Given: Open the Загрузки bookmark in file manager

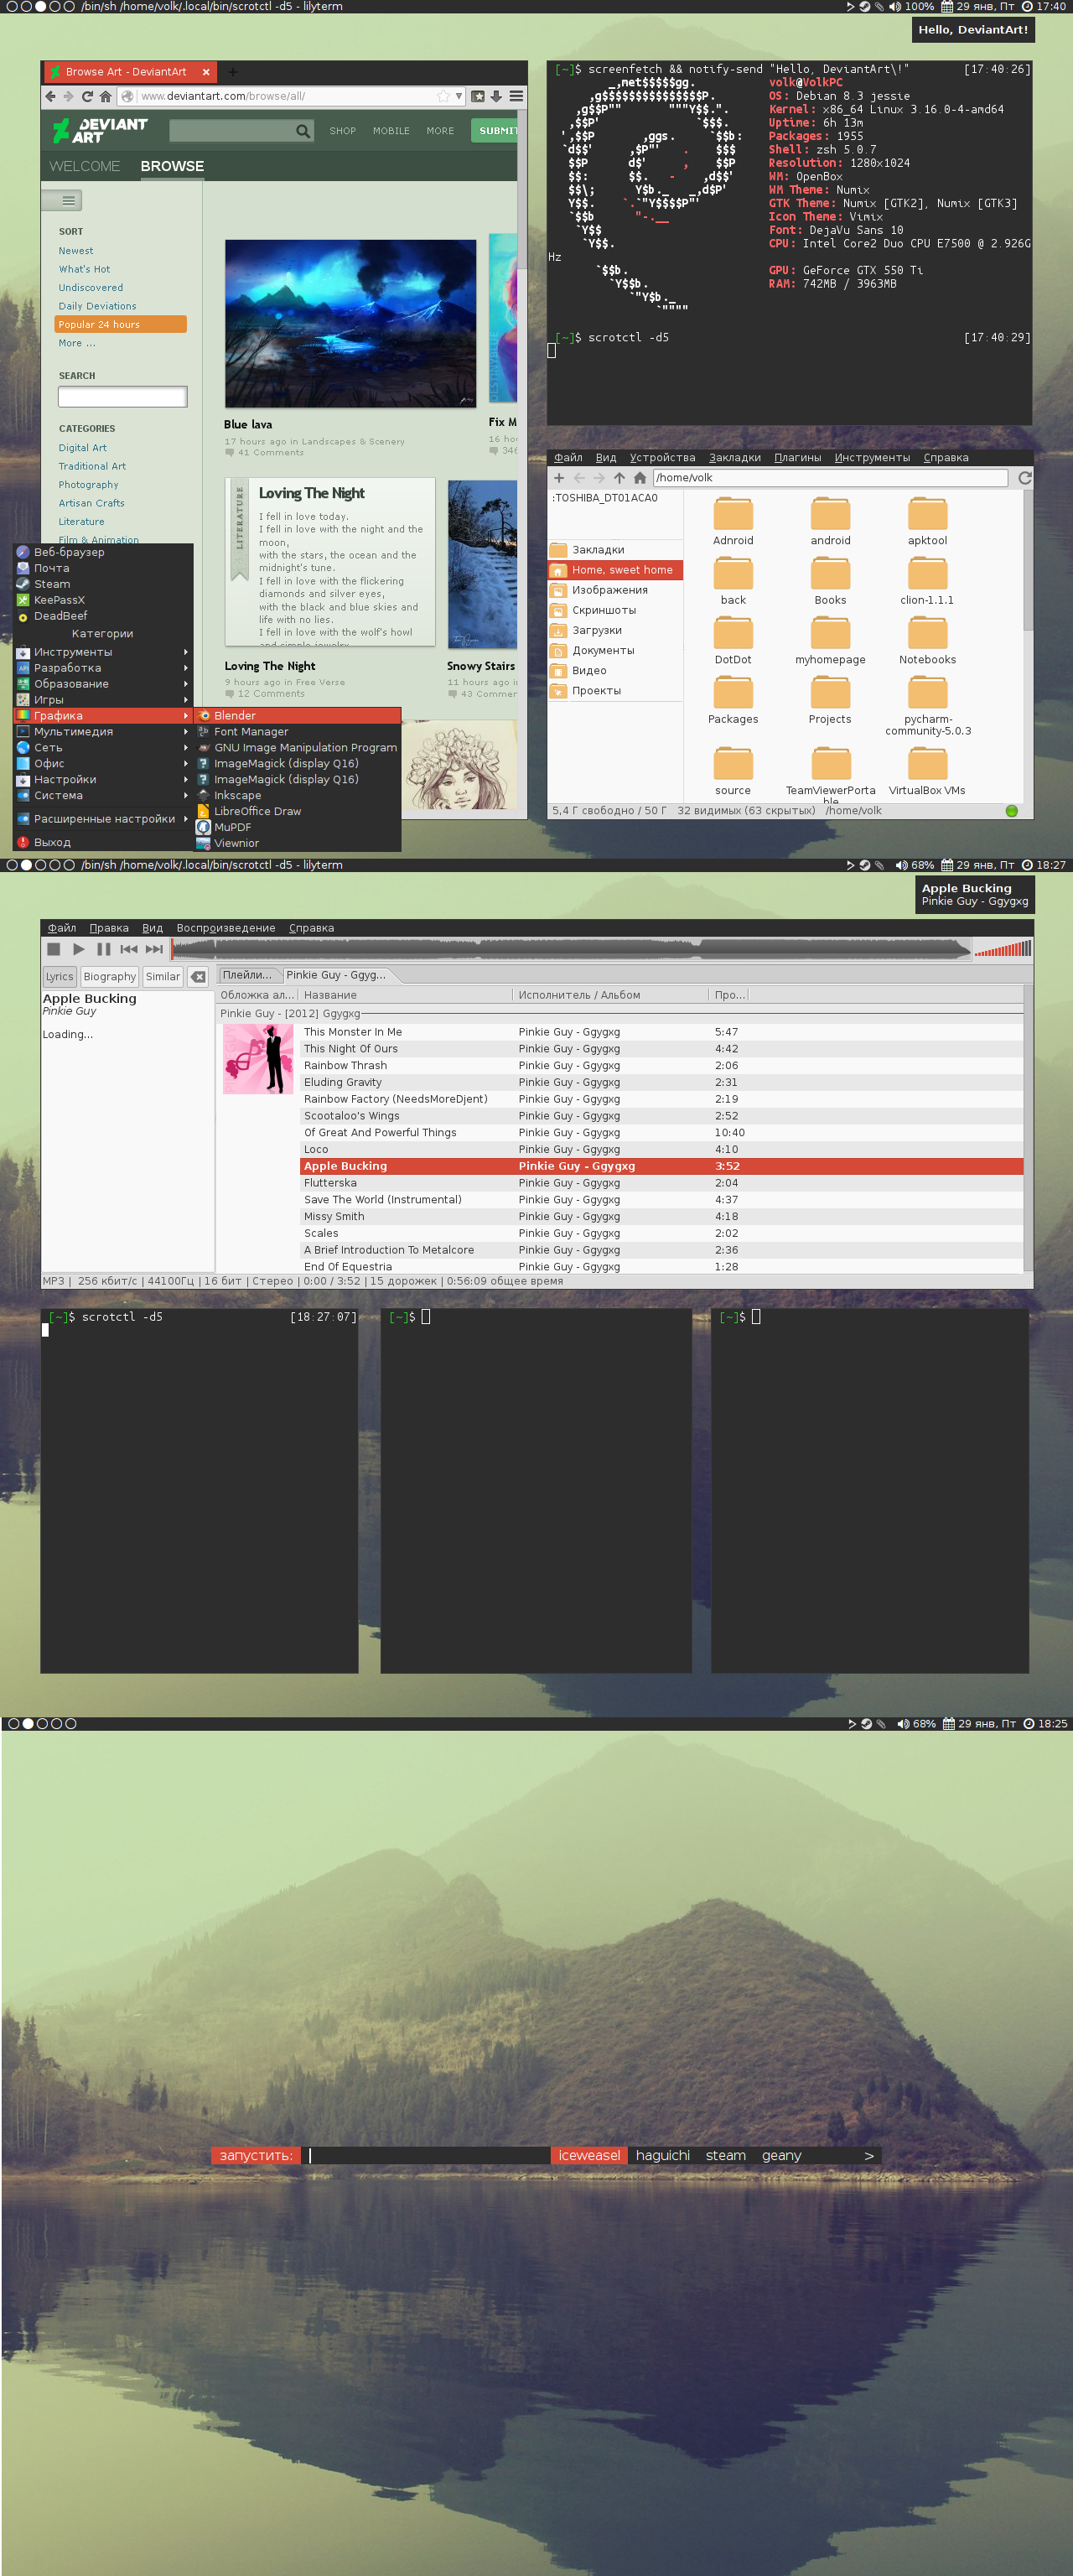Looking at the screenshot, I should 616,630.
